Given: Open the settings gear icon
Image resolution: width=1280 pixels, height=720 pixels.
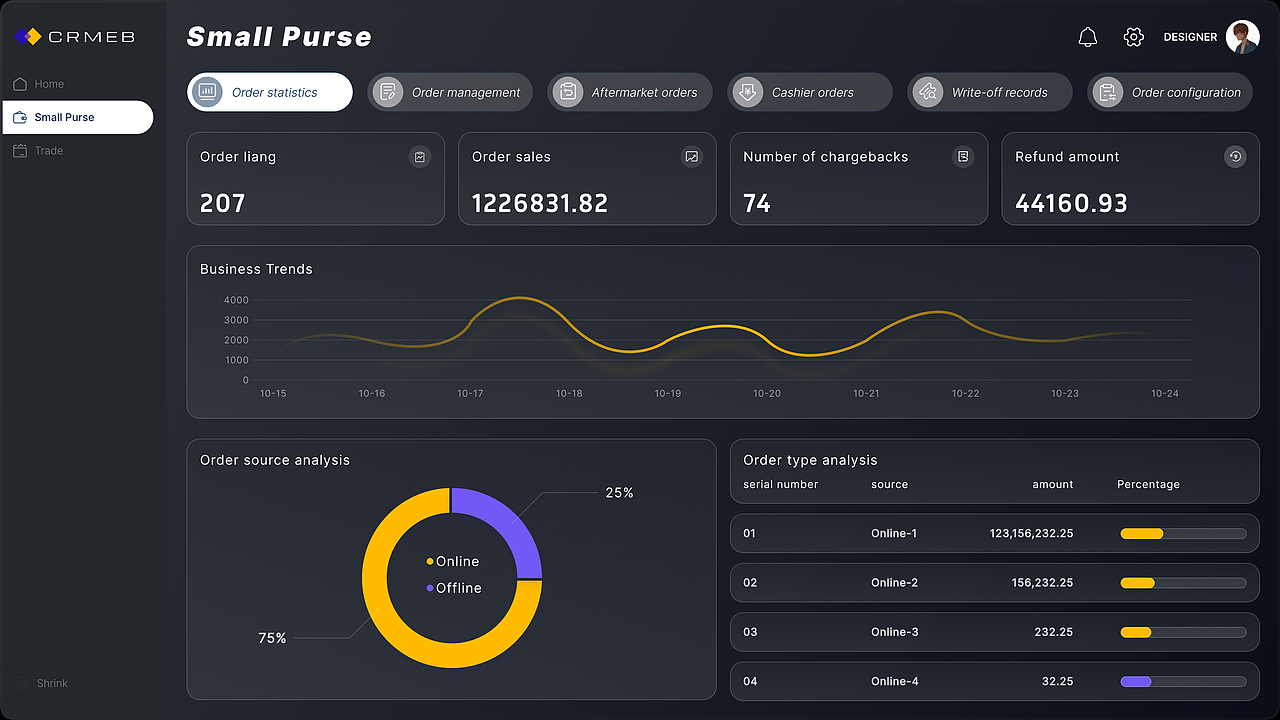Looking at the screenshot, I should coord(1133,37).
